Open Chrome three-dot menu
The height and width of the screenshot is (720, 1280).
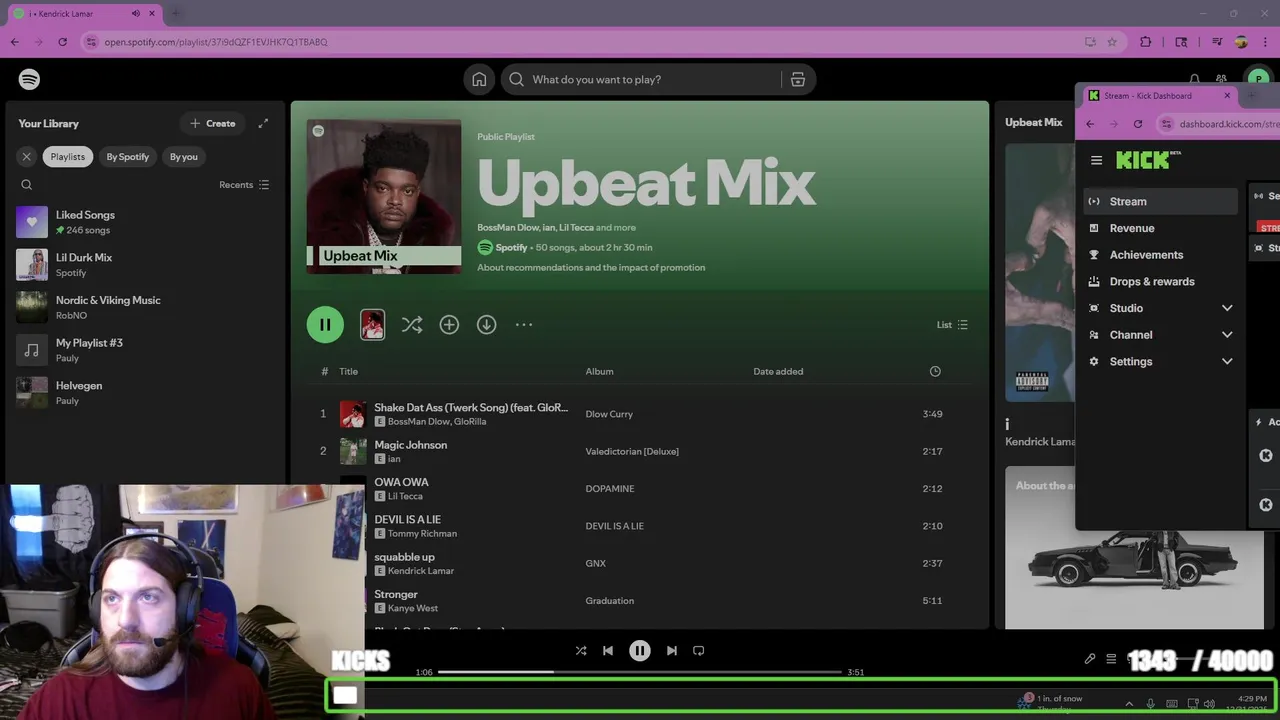pyautogui.click(x=1266, y=42)
